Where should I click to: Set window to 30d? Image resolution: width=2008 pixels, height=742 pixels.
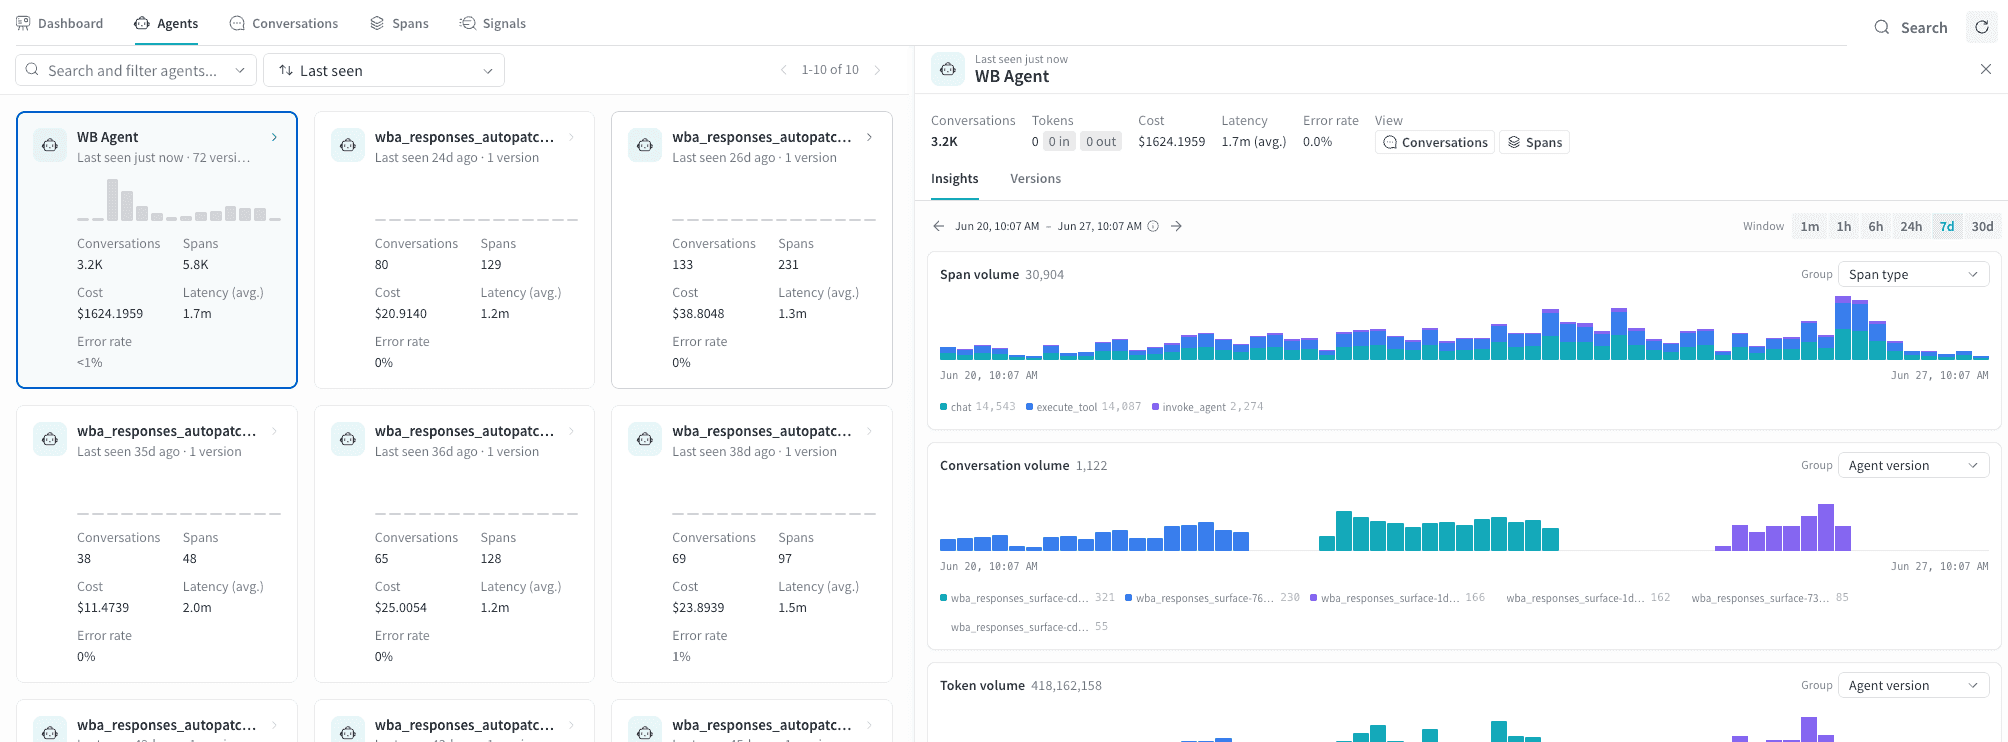1982,226
